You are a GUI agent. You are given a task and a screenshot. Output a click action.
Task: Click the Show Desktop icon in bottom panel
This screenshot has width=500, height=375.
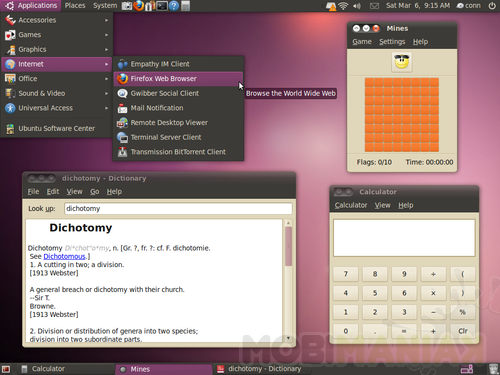pos(6,369)
